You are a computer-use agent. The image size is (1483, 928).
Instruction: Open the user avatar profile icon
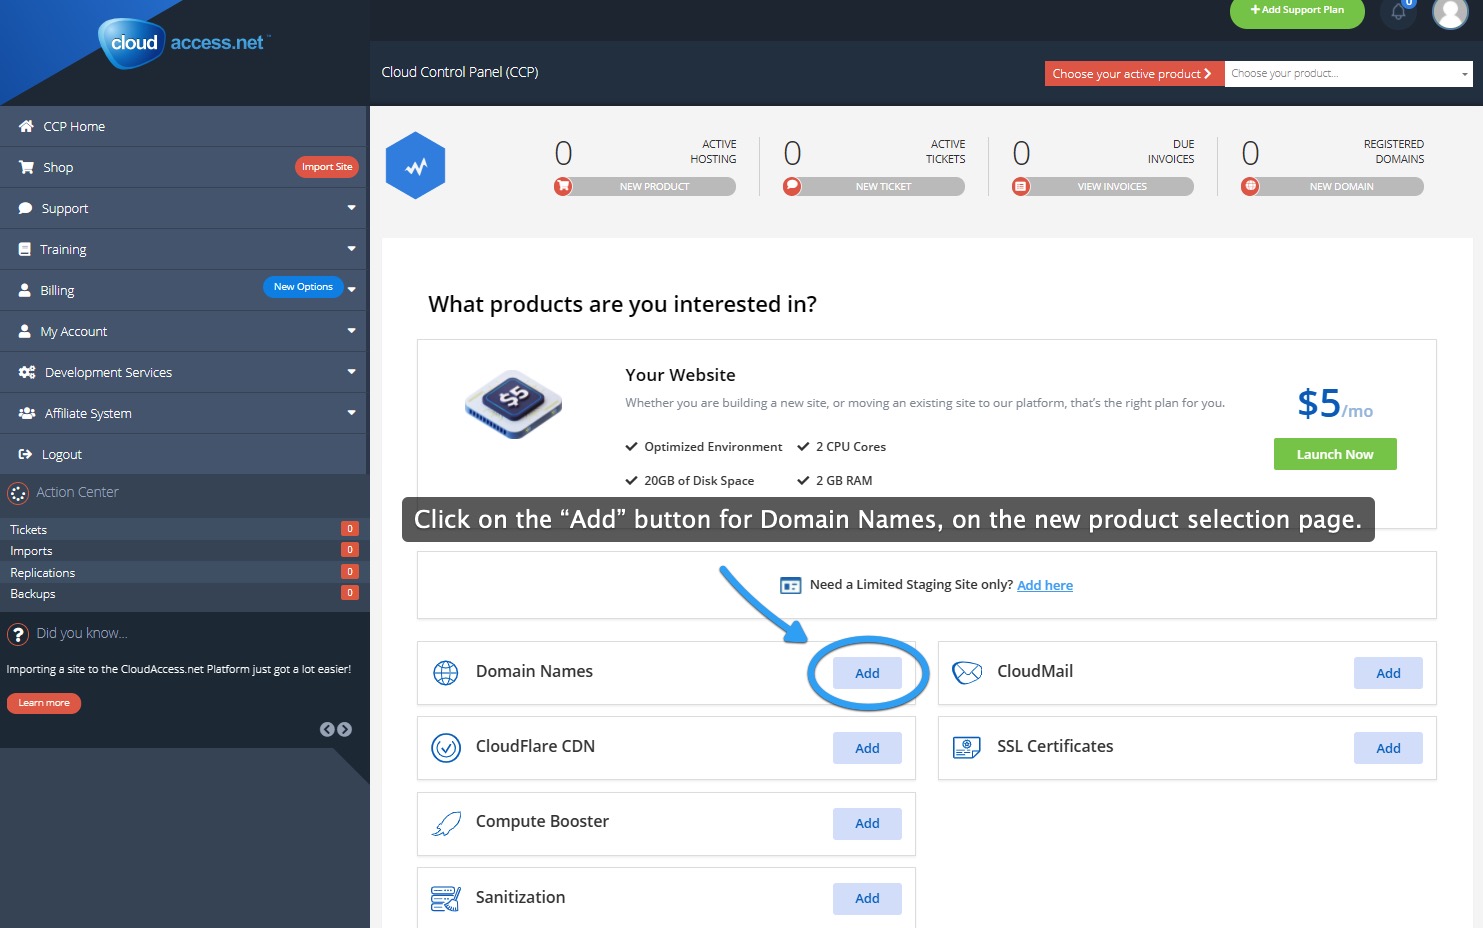(1450, 12)
